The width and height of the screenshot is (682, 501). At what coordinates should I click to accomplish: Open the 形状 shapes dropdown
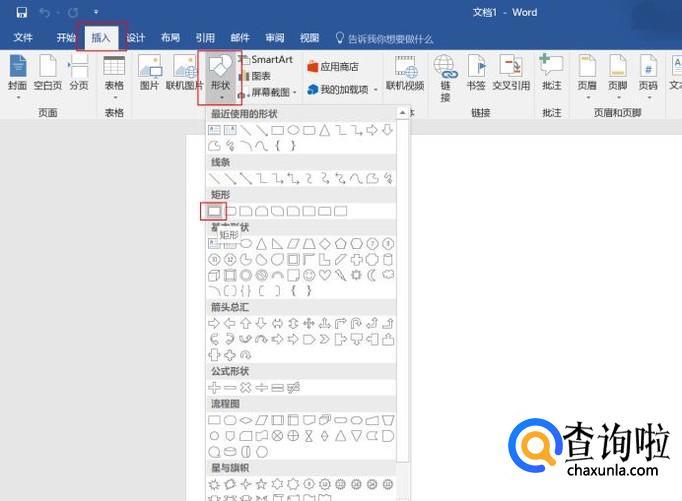(220, 77)
